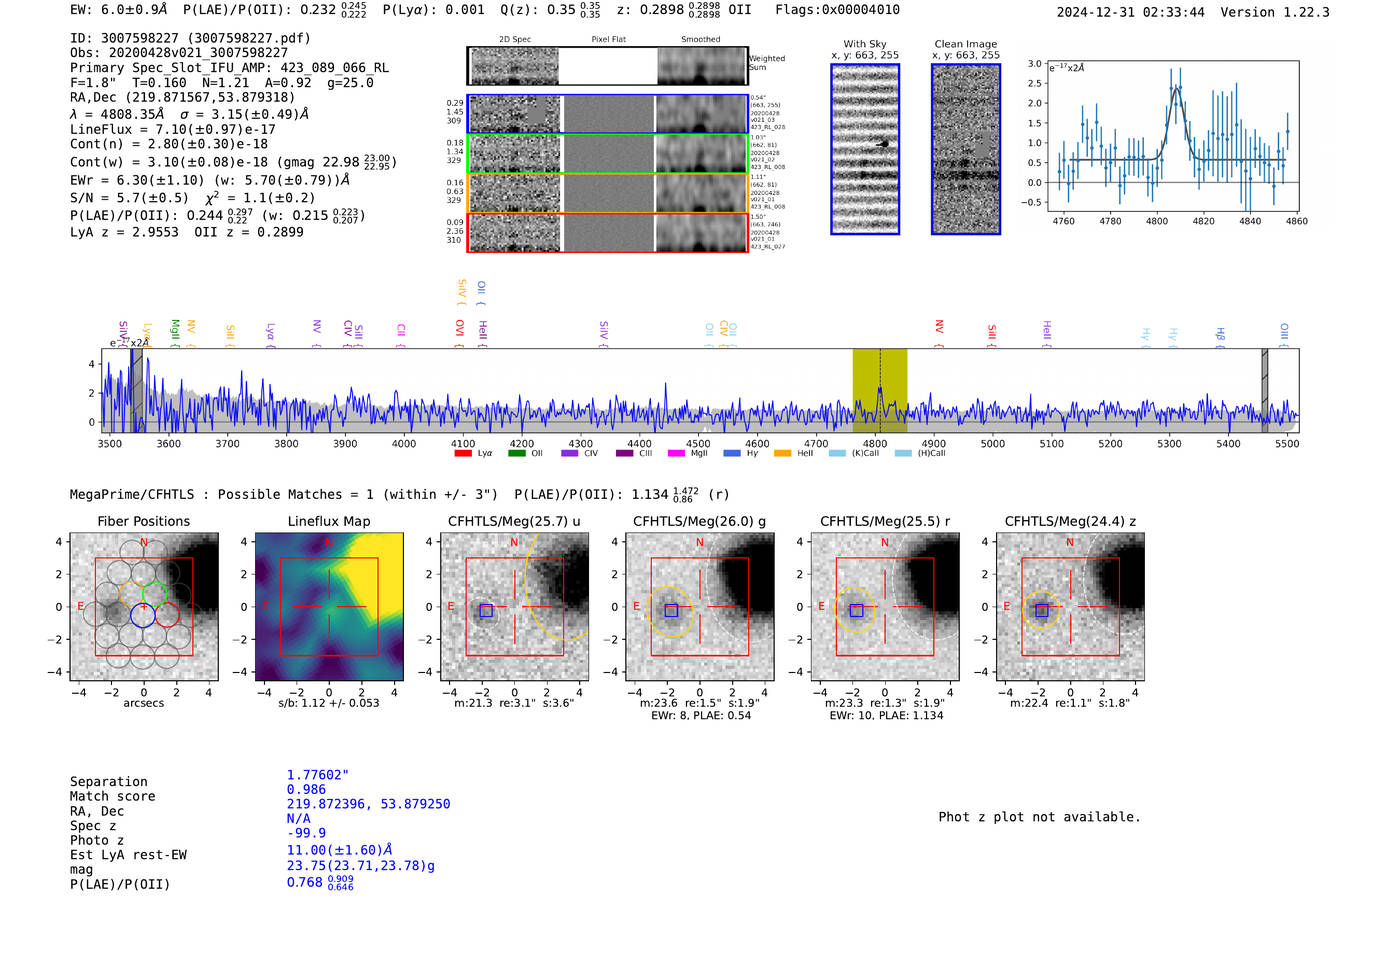Click the Photo z value -99.9

coord(307,833)
